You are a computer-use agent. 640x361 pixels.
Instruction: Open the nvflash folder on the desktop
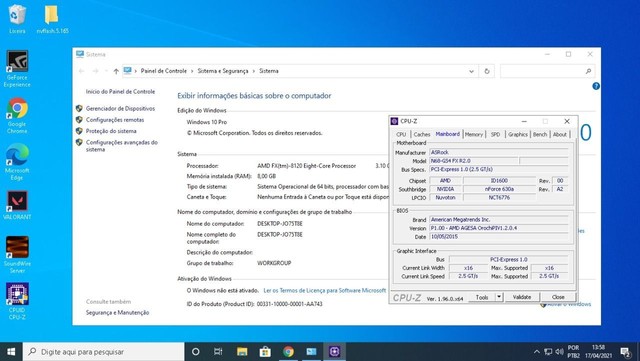(52, 19)
